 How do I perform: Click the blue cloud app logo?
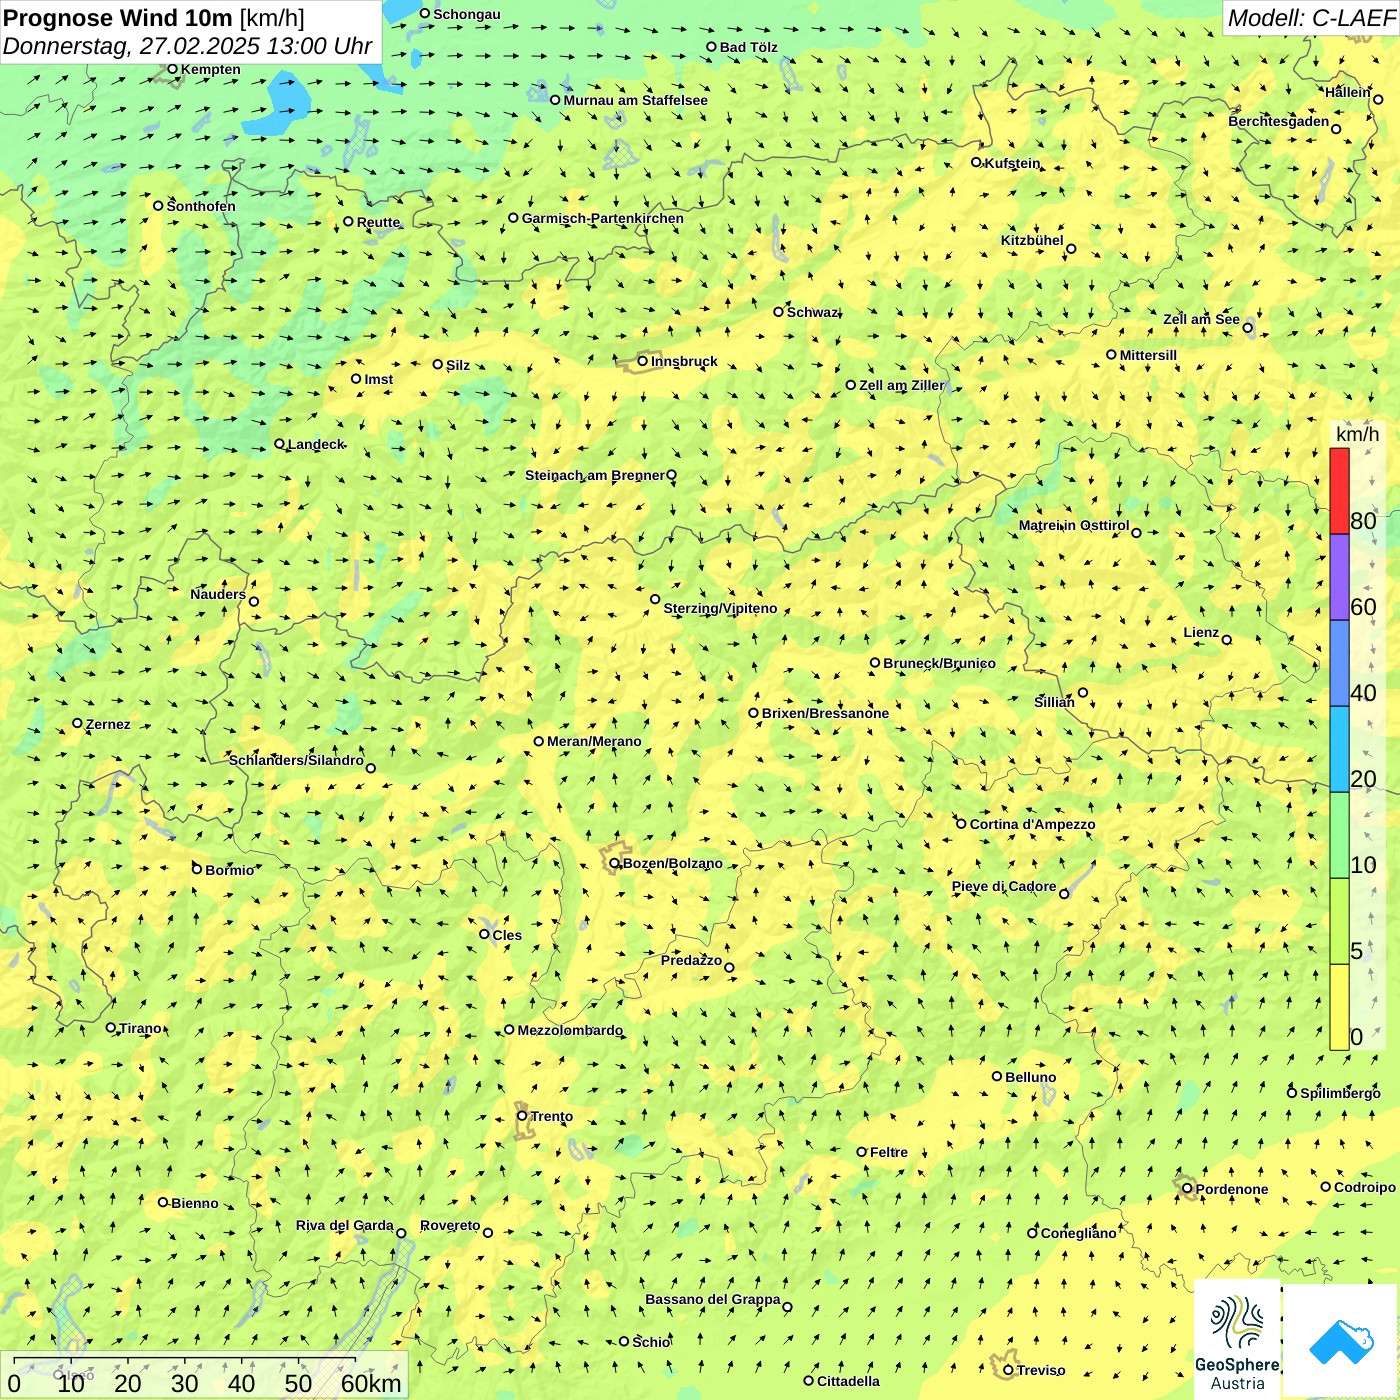[1341, 1341]
